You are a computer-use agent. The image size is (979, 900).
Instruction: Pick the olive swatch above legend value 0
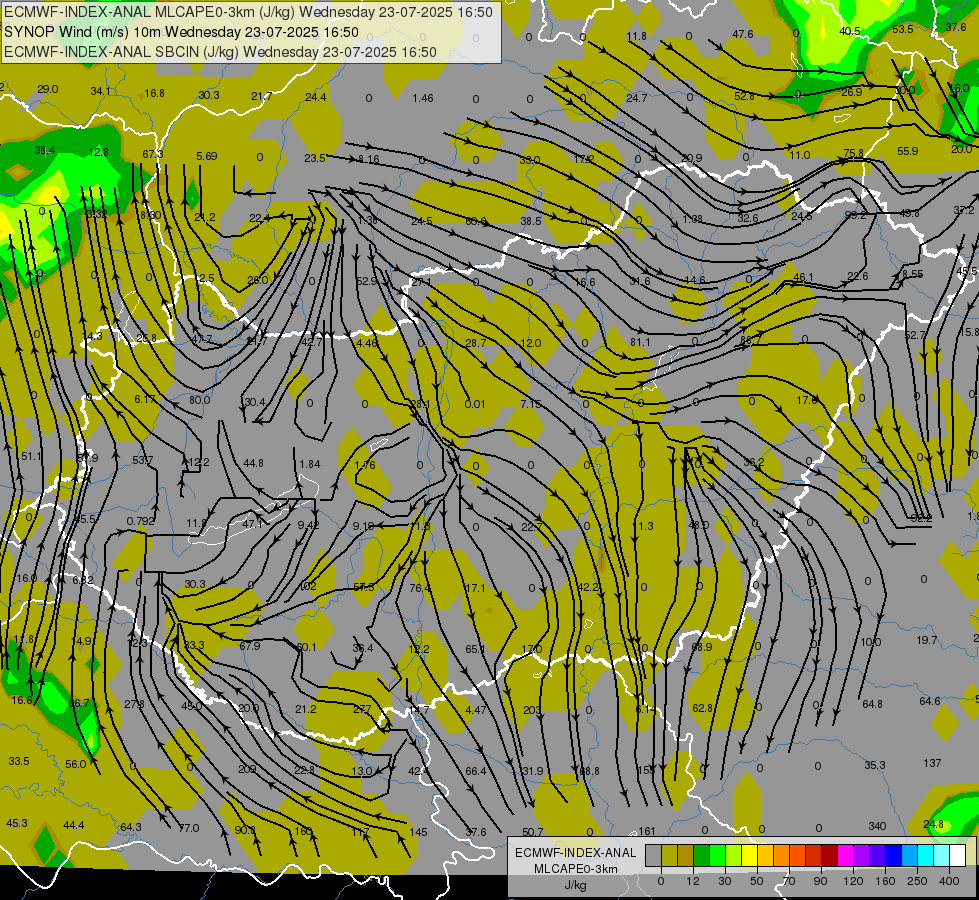click(x=669, y=855)
